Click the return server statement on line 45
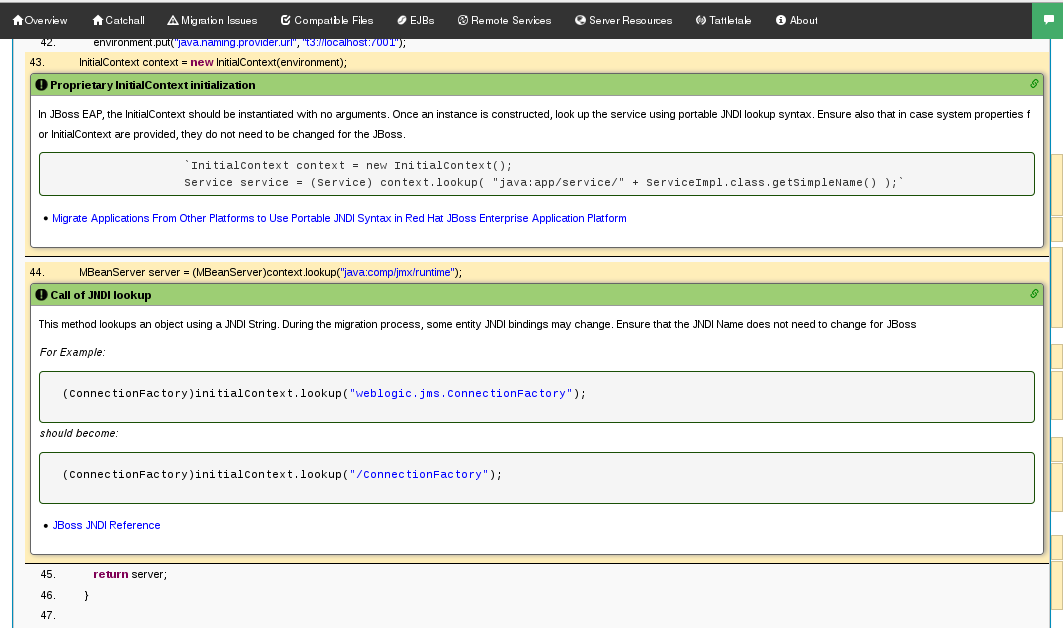 pyautogui.click(x=130, y=574)
